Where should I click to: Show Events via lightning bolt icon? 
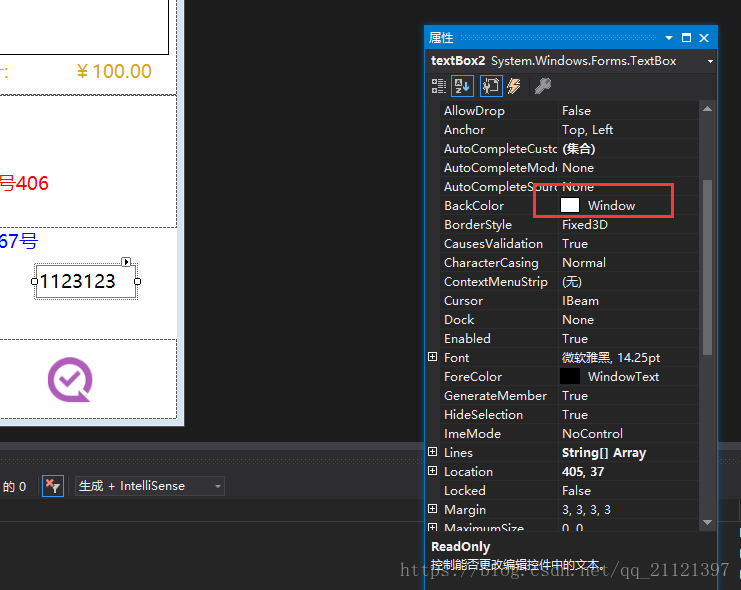(x=514, y=86)
